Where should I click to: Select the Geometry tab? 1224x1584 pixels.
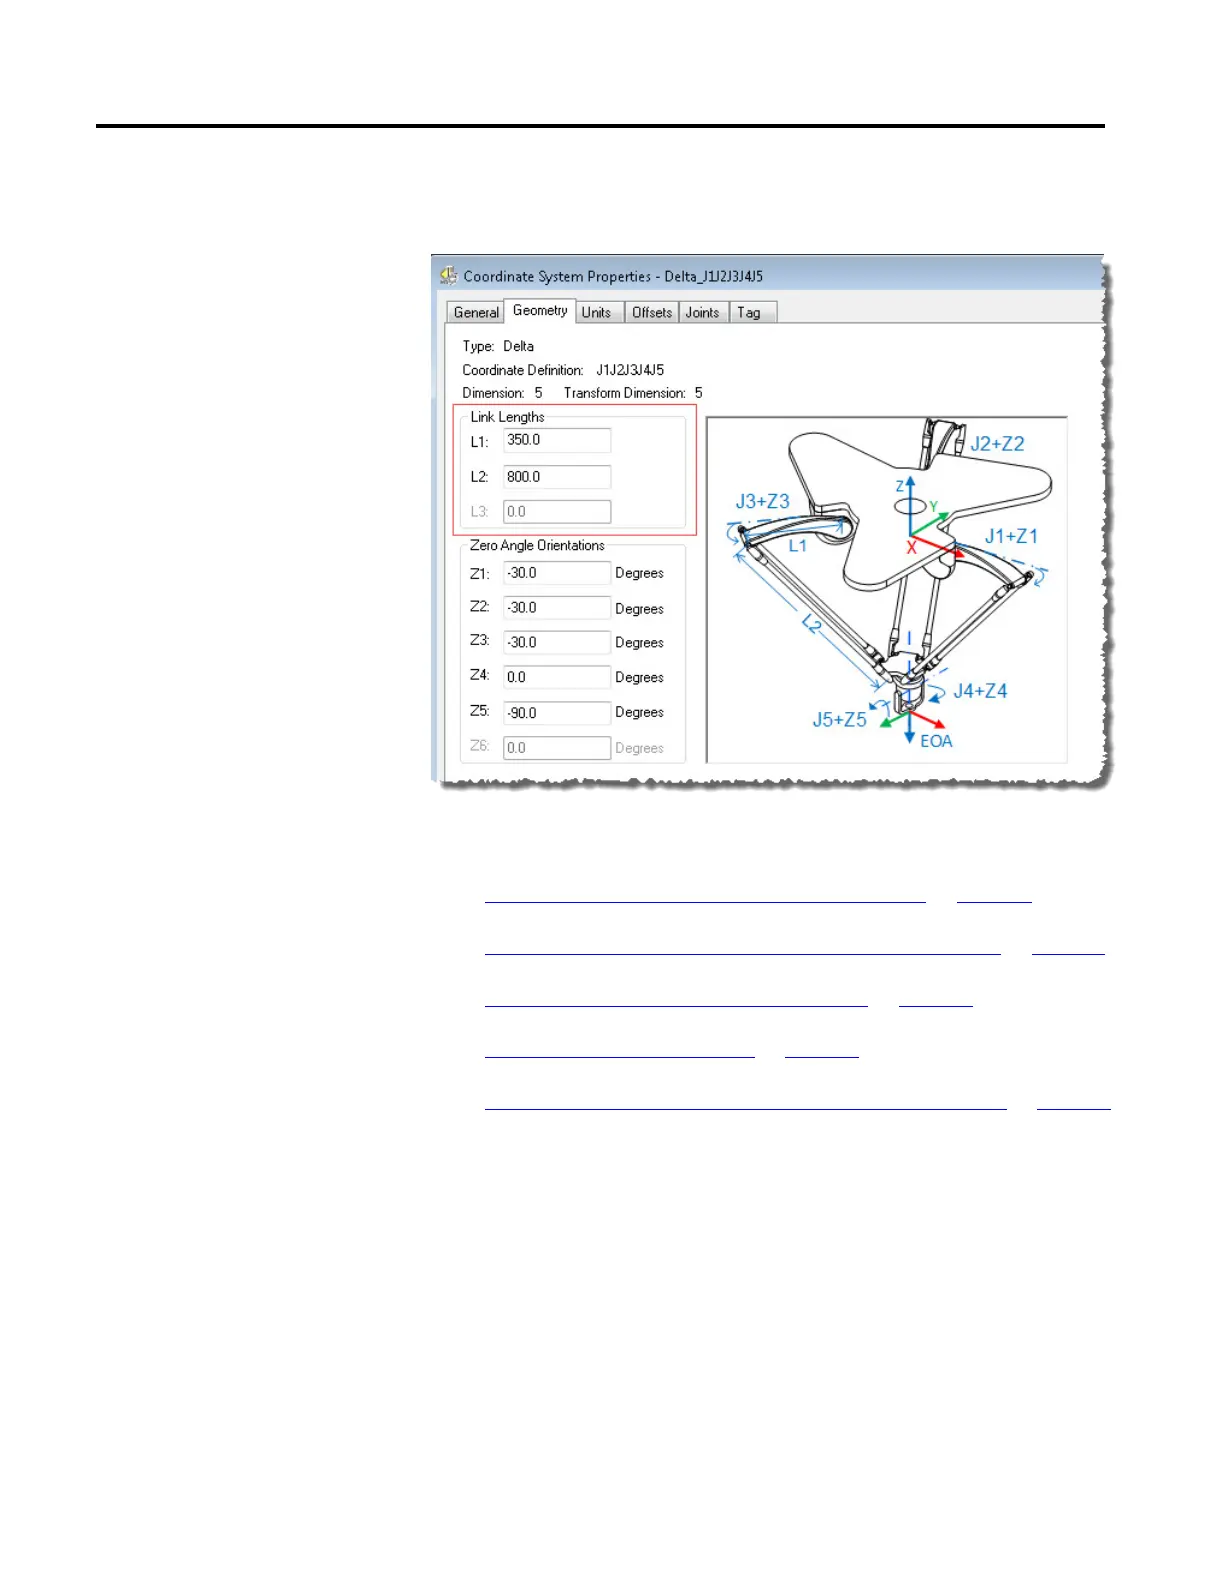(540, 310)
